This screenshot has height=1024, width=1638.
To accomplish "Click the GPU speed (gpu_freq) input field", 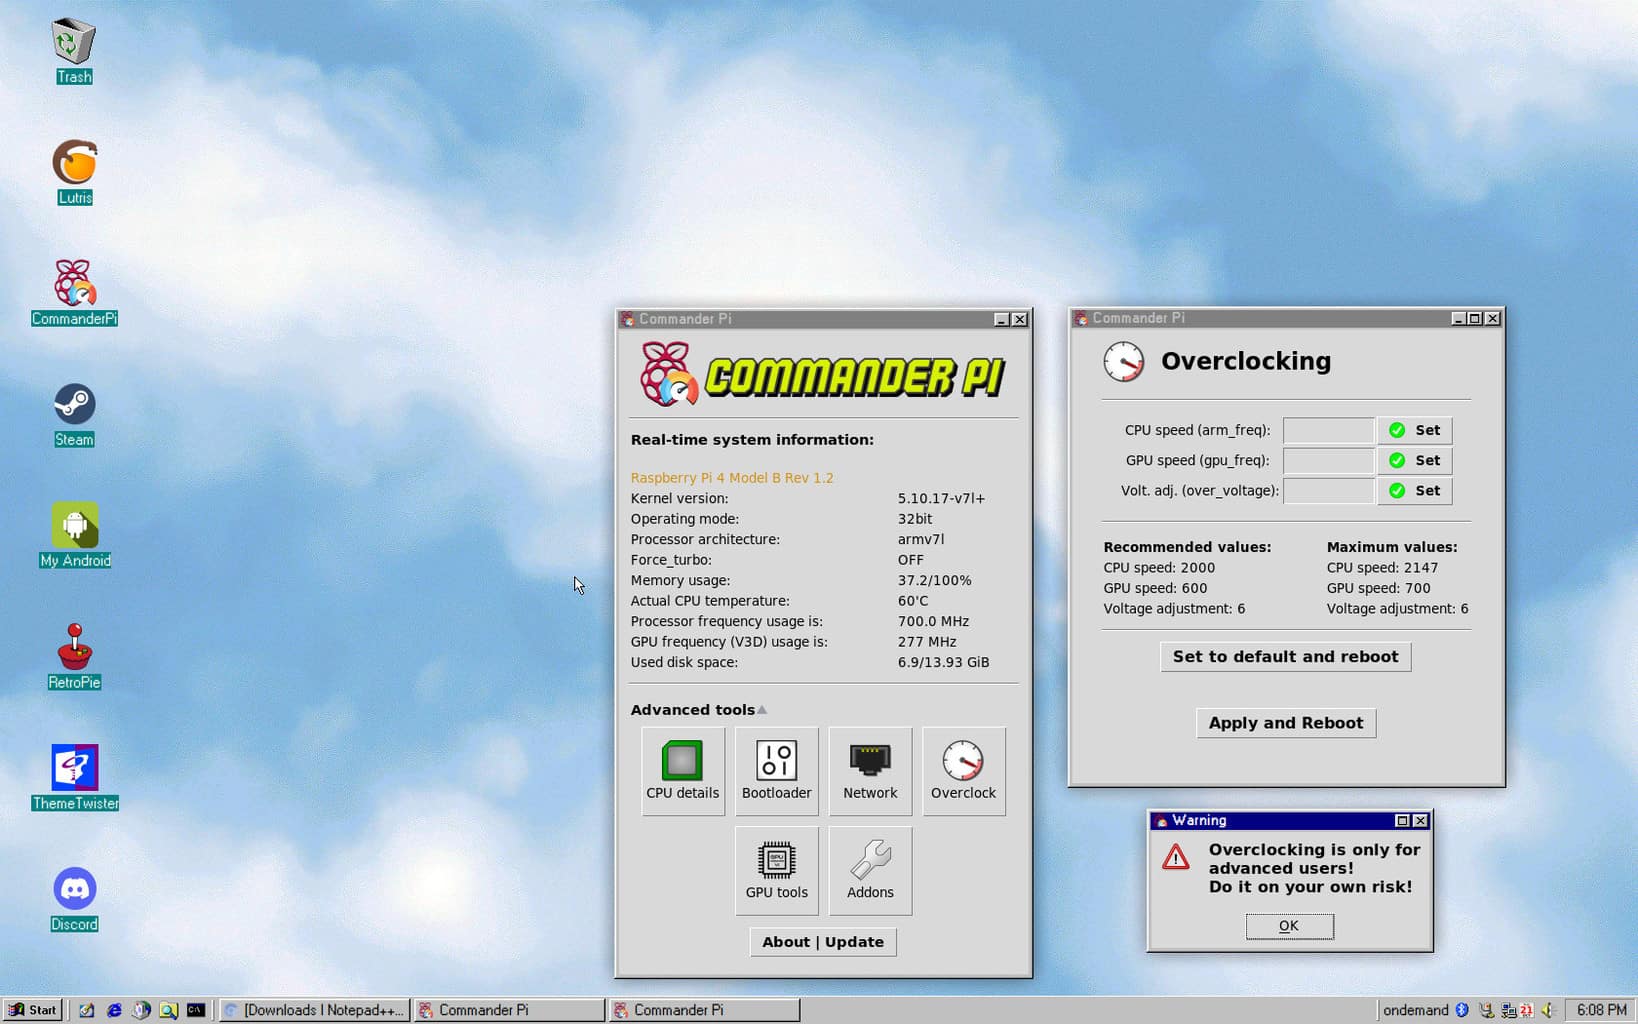I will (x=1328, y=460).
